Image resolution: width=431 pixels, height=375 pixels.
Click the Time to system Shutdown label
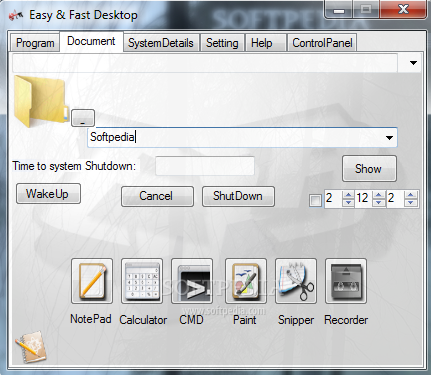point(74,166)
